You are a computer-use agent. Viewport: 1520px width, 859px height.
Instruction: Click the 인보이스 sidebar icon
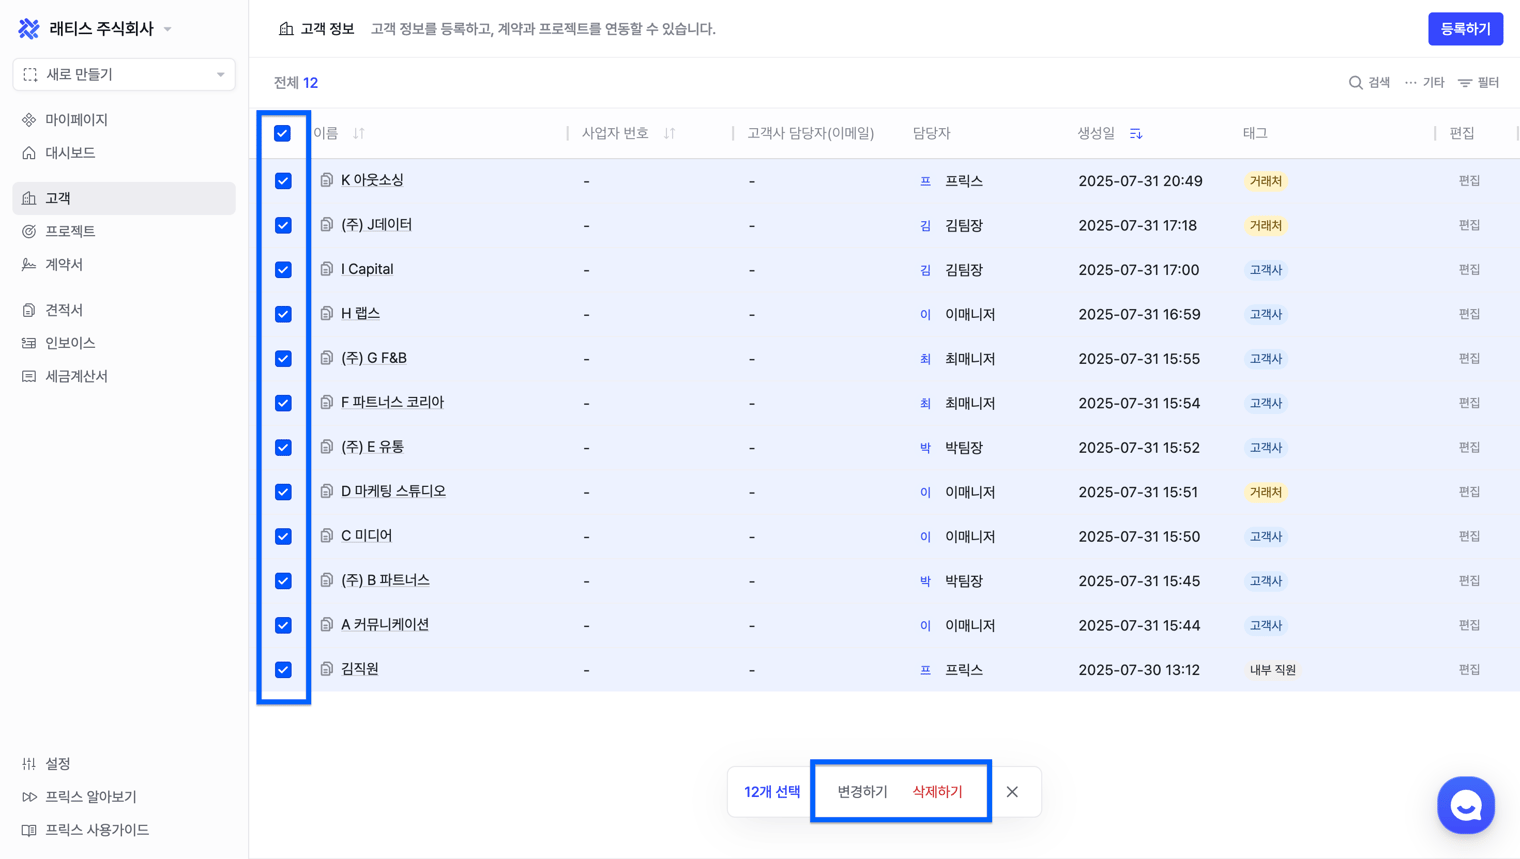[x=29, y=343]
